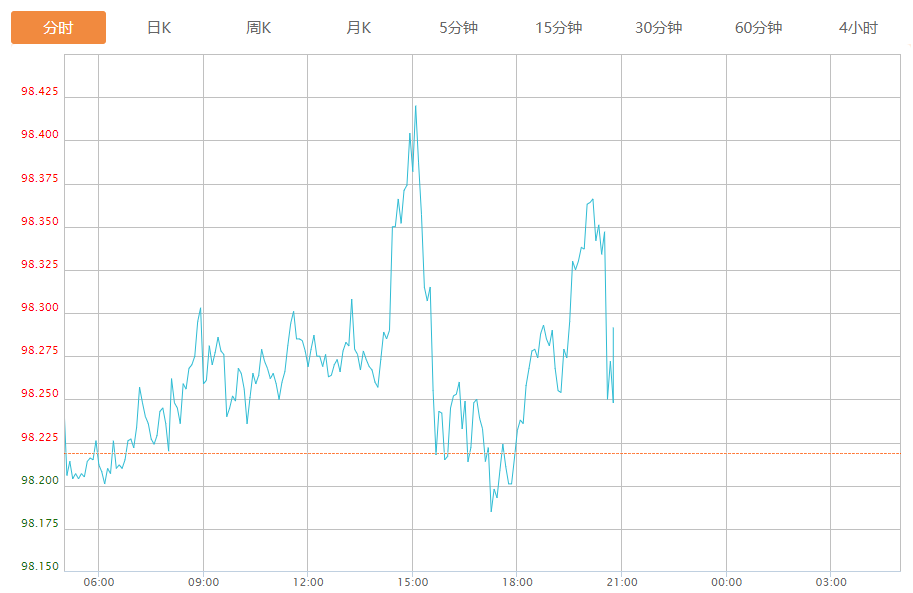Viewport: 913px width, 593px height.
Task: Click the last data point of the price line
Action: click(x=613, y=402)
